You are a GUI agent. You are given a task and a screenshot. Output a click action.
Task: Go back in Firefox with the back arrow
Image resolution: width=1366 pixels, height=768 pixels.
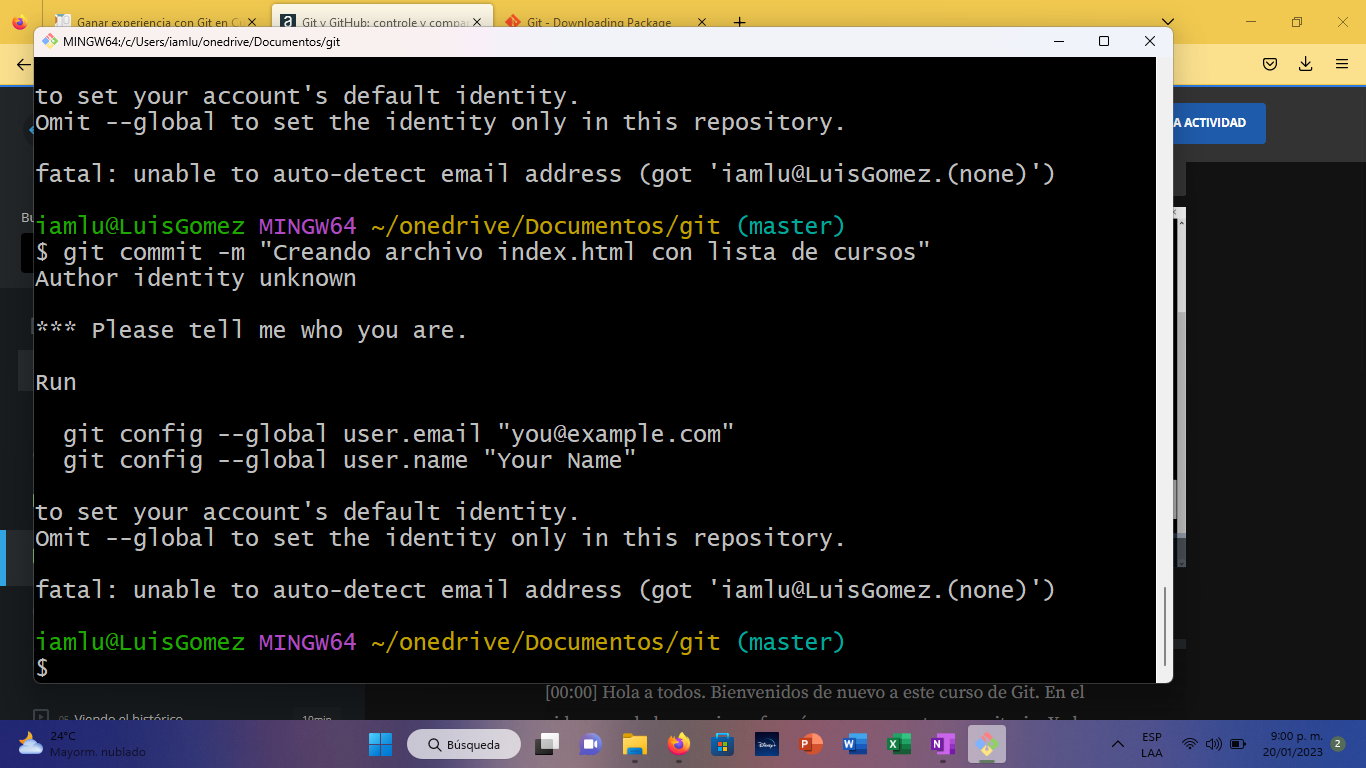pyautogui.click(x=22, y=64)
